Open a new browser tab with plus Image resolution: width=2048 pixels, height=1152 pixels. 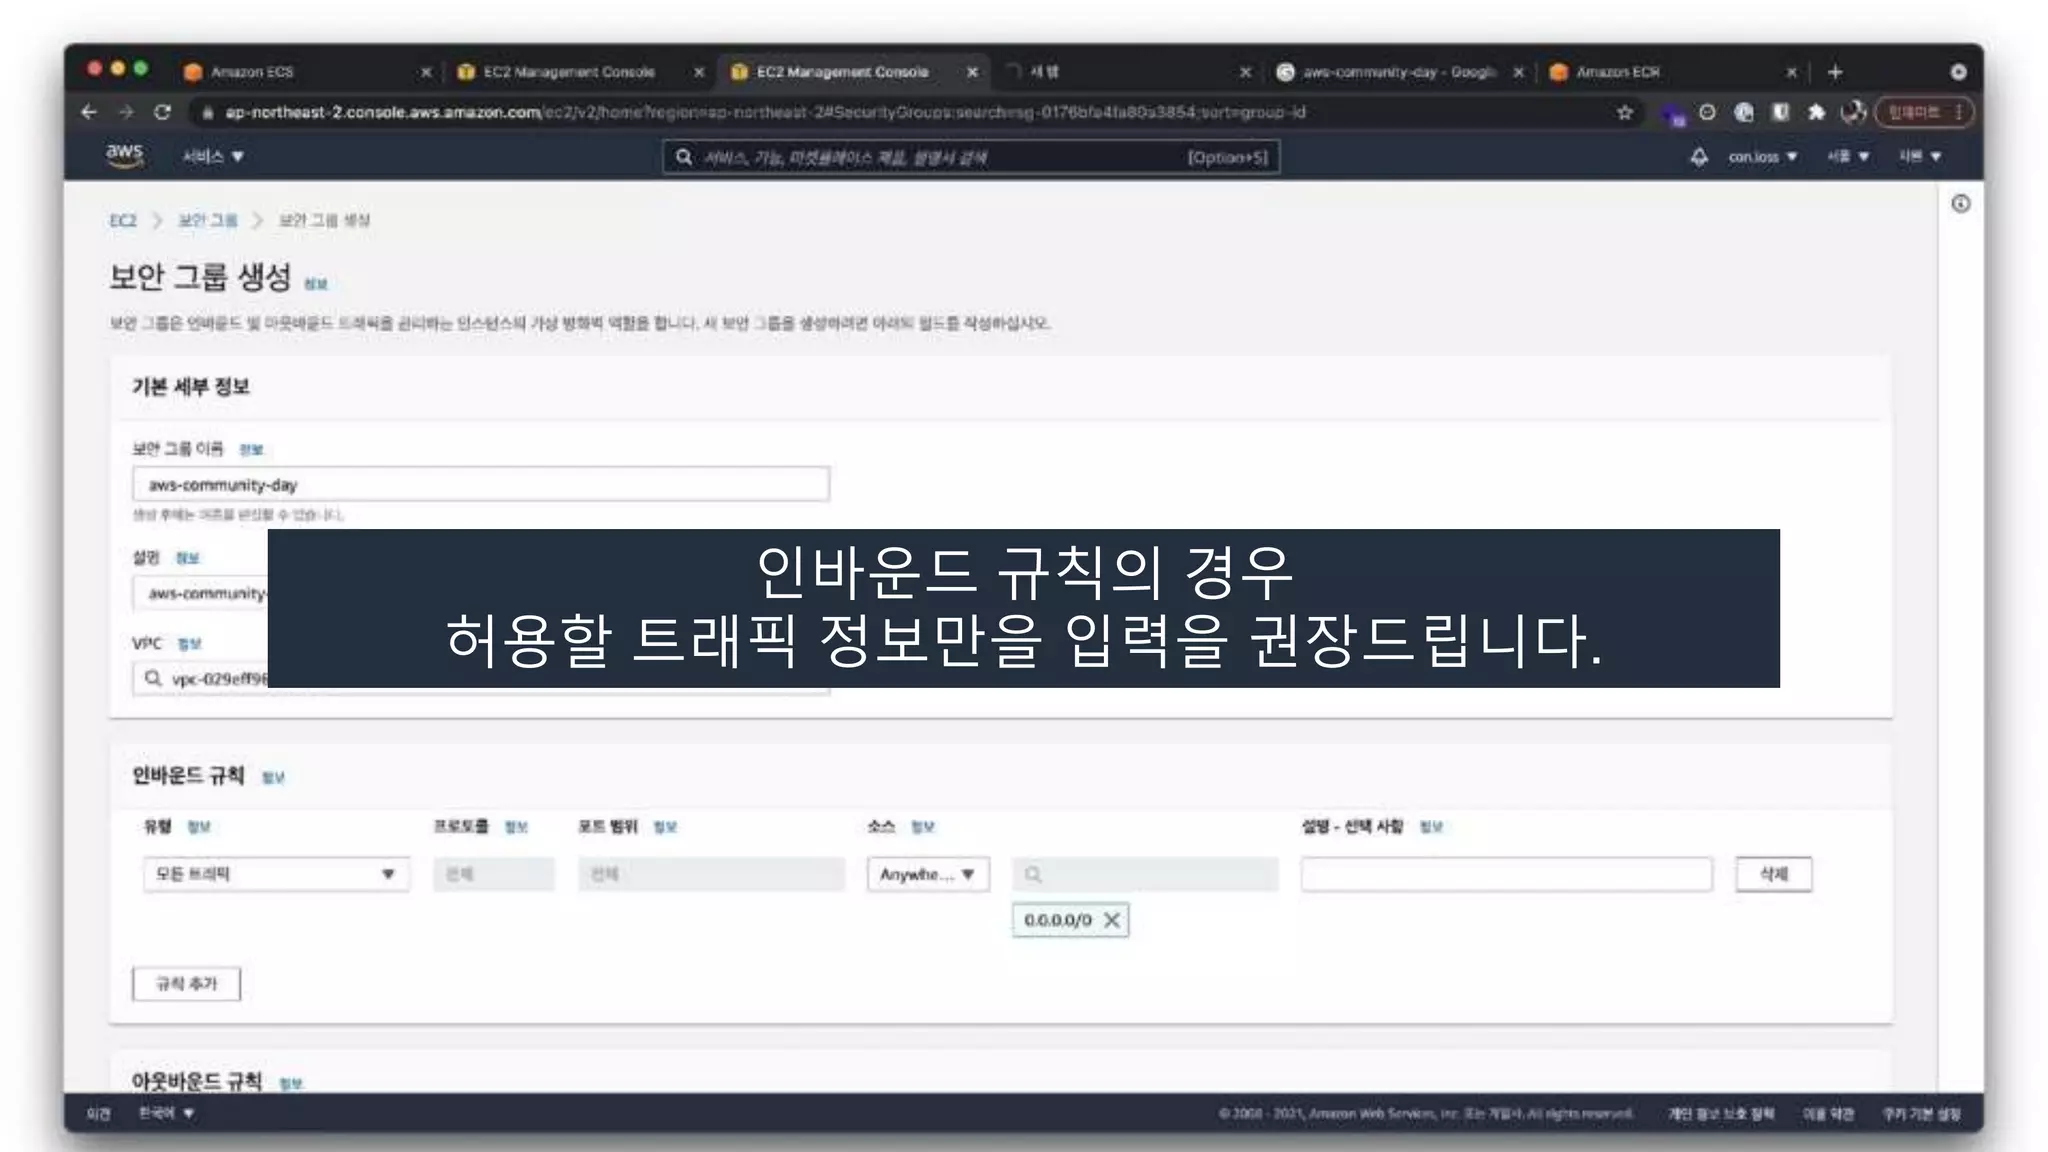click(1835, 72)
